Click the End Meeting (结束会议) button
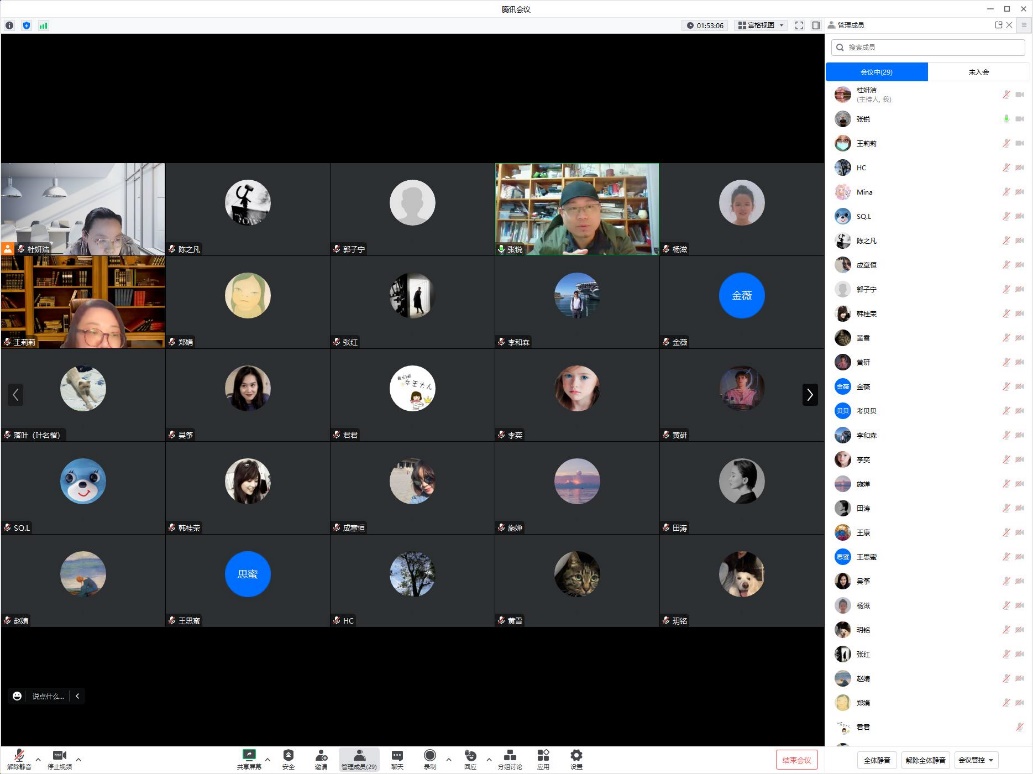 point(797,760)
